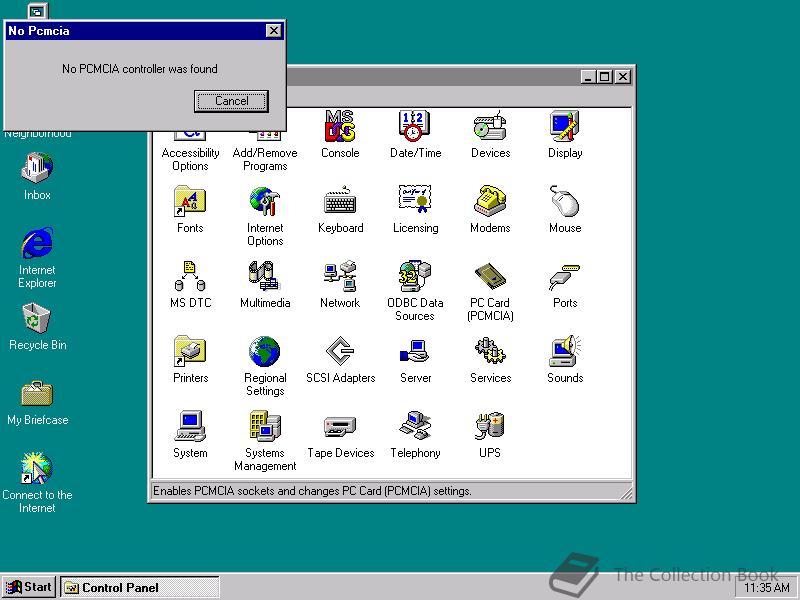This screenshot has height=600, width=800.
Task: Maximize the Control Panel window
Action: click(604, 77)
